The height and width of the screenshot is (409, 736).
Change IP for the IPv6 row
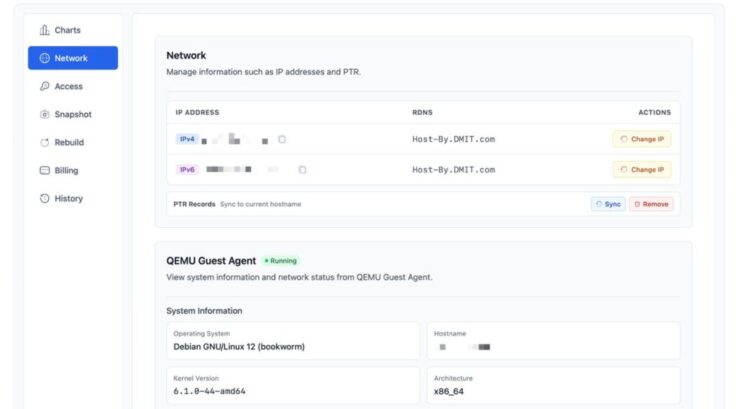pos(642,170)
